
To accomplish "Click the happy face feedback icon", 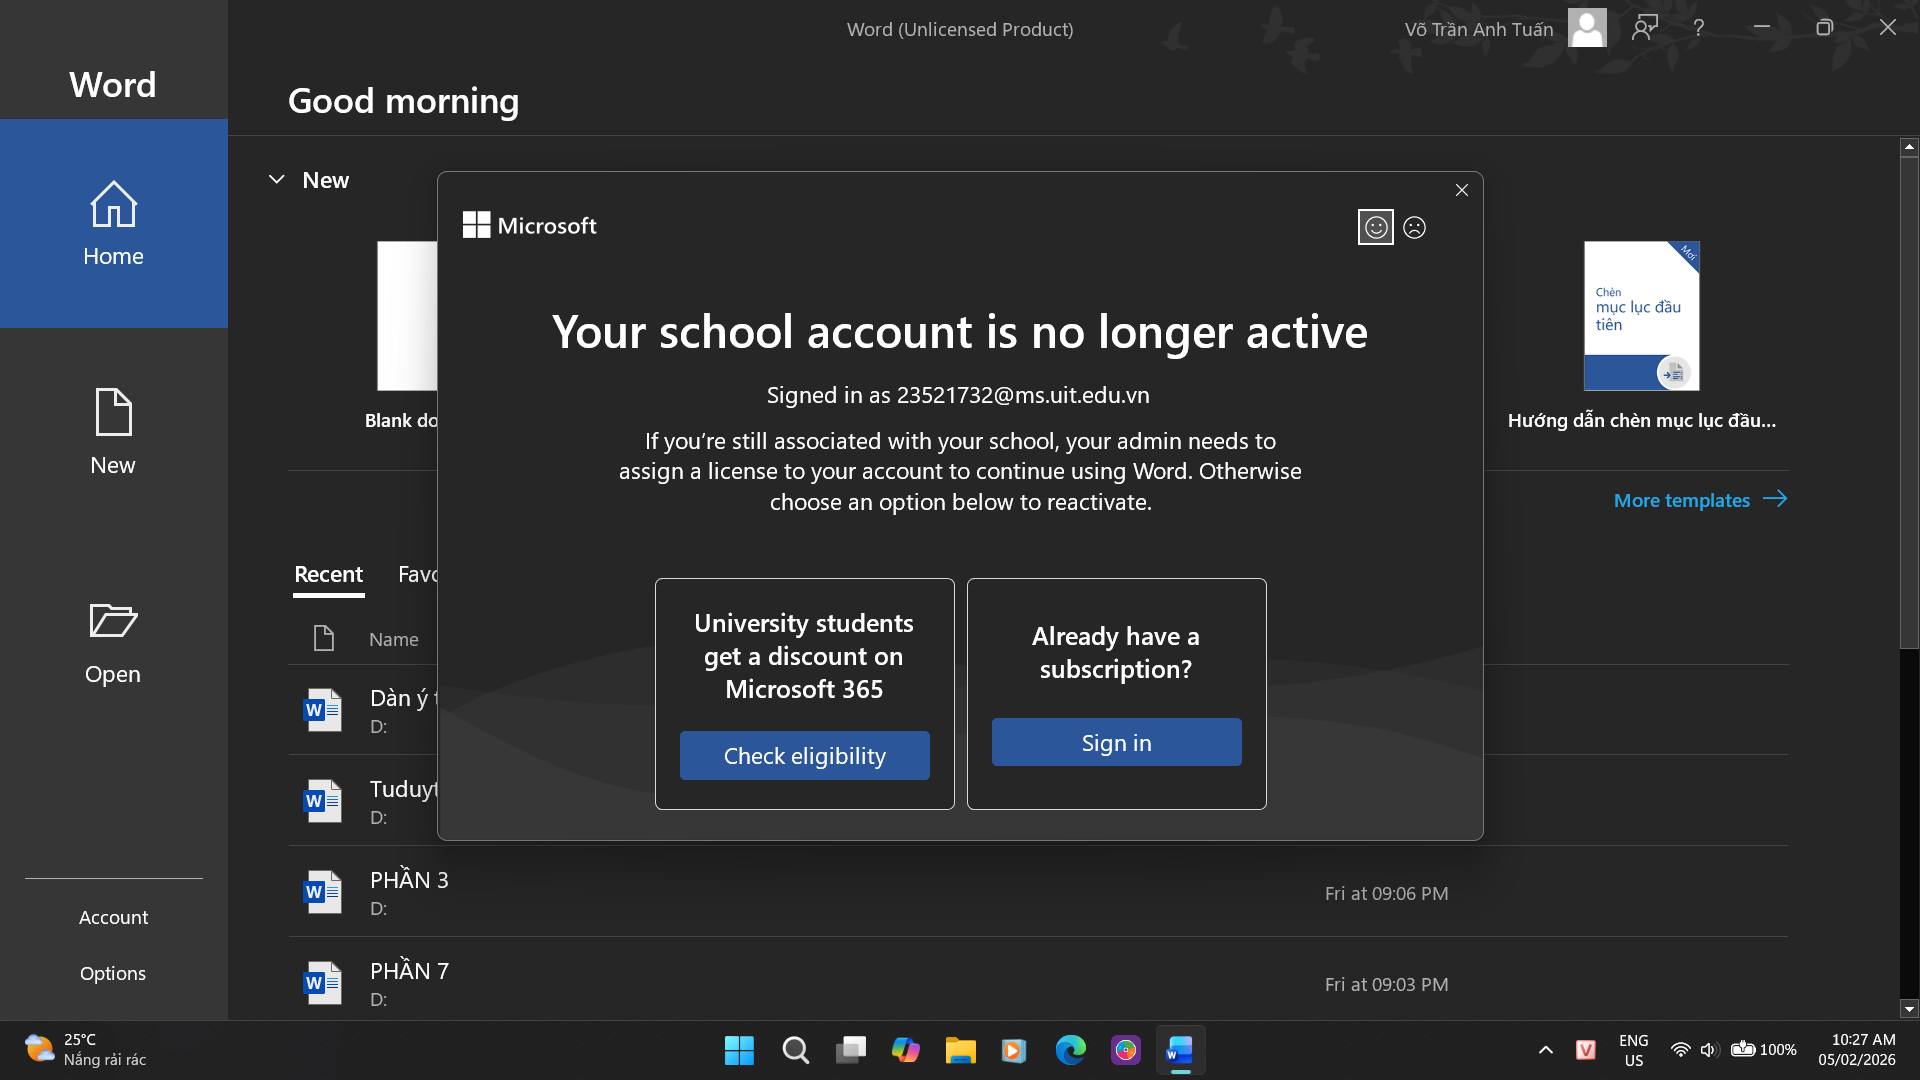I will pyautogui.click(x=1376, y=227).
